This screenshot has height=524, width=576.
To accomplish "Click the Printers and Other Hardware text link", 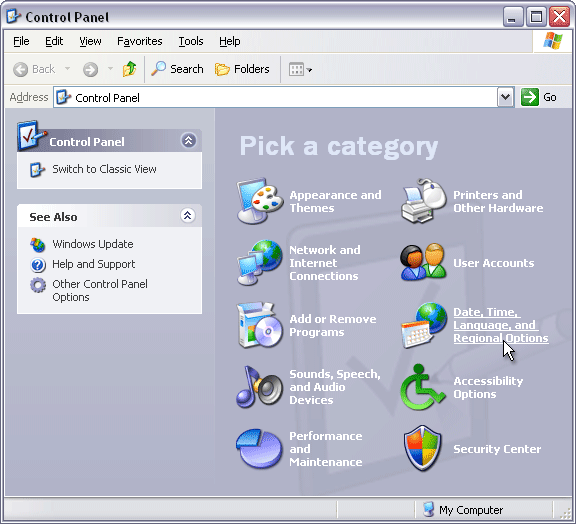I will pyautogui.click(x=498, y=201).
